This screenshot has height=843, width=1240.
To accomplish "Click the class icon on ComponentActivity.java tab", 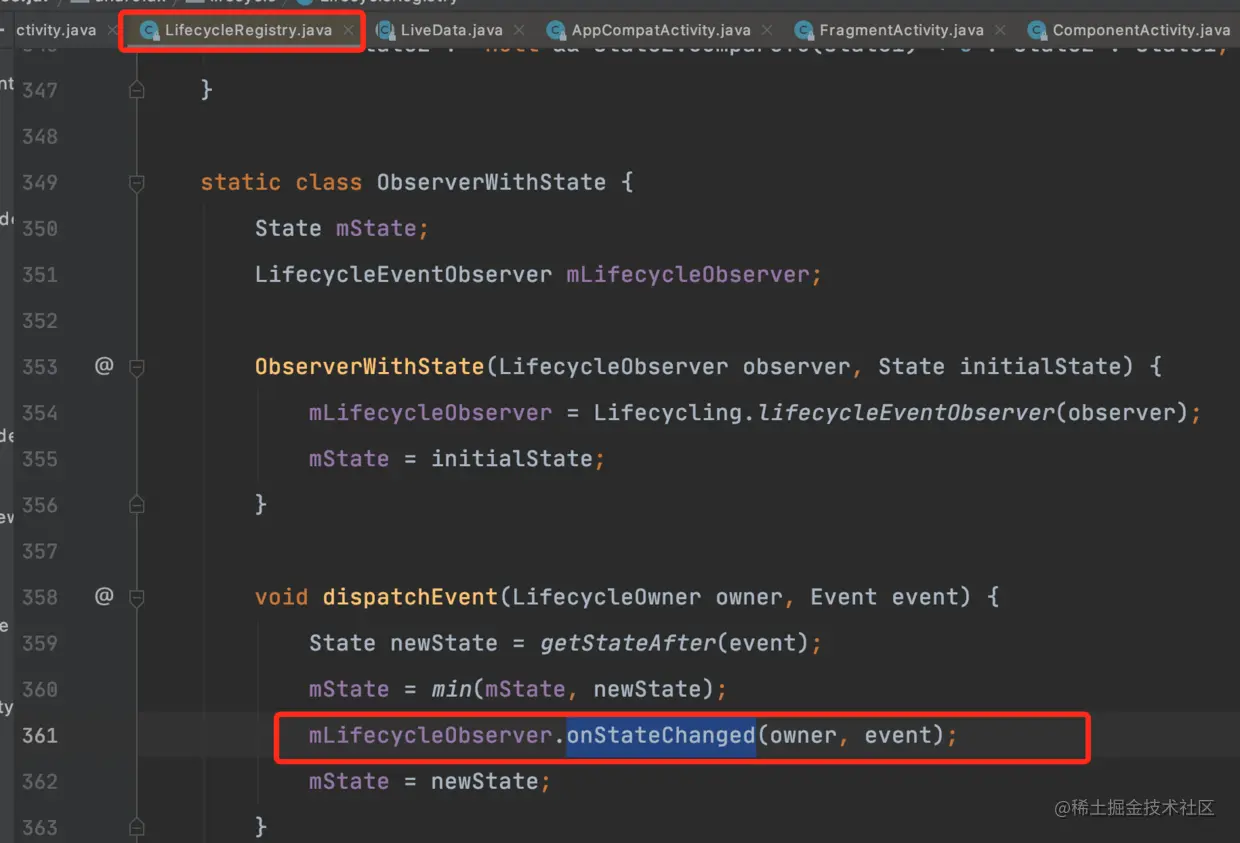I will 1037,30.
